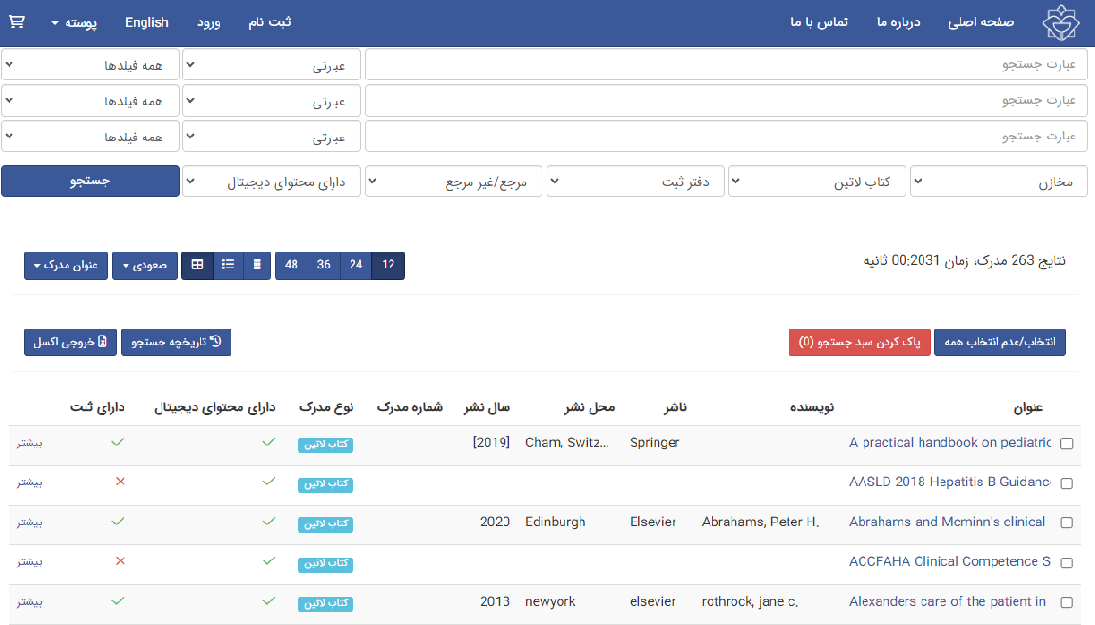Open the AASLD 2018 Hepatitis B Guidance link
This screenshot has width=1095, height=625.
(949, 482)
